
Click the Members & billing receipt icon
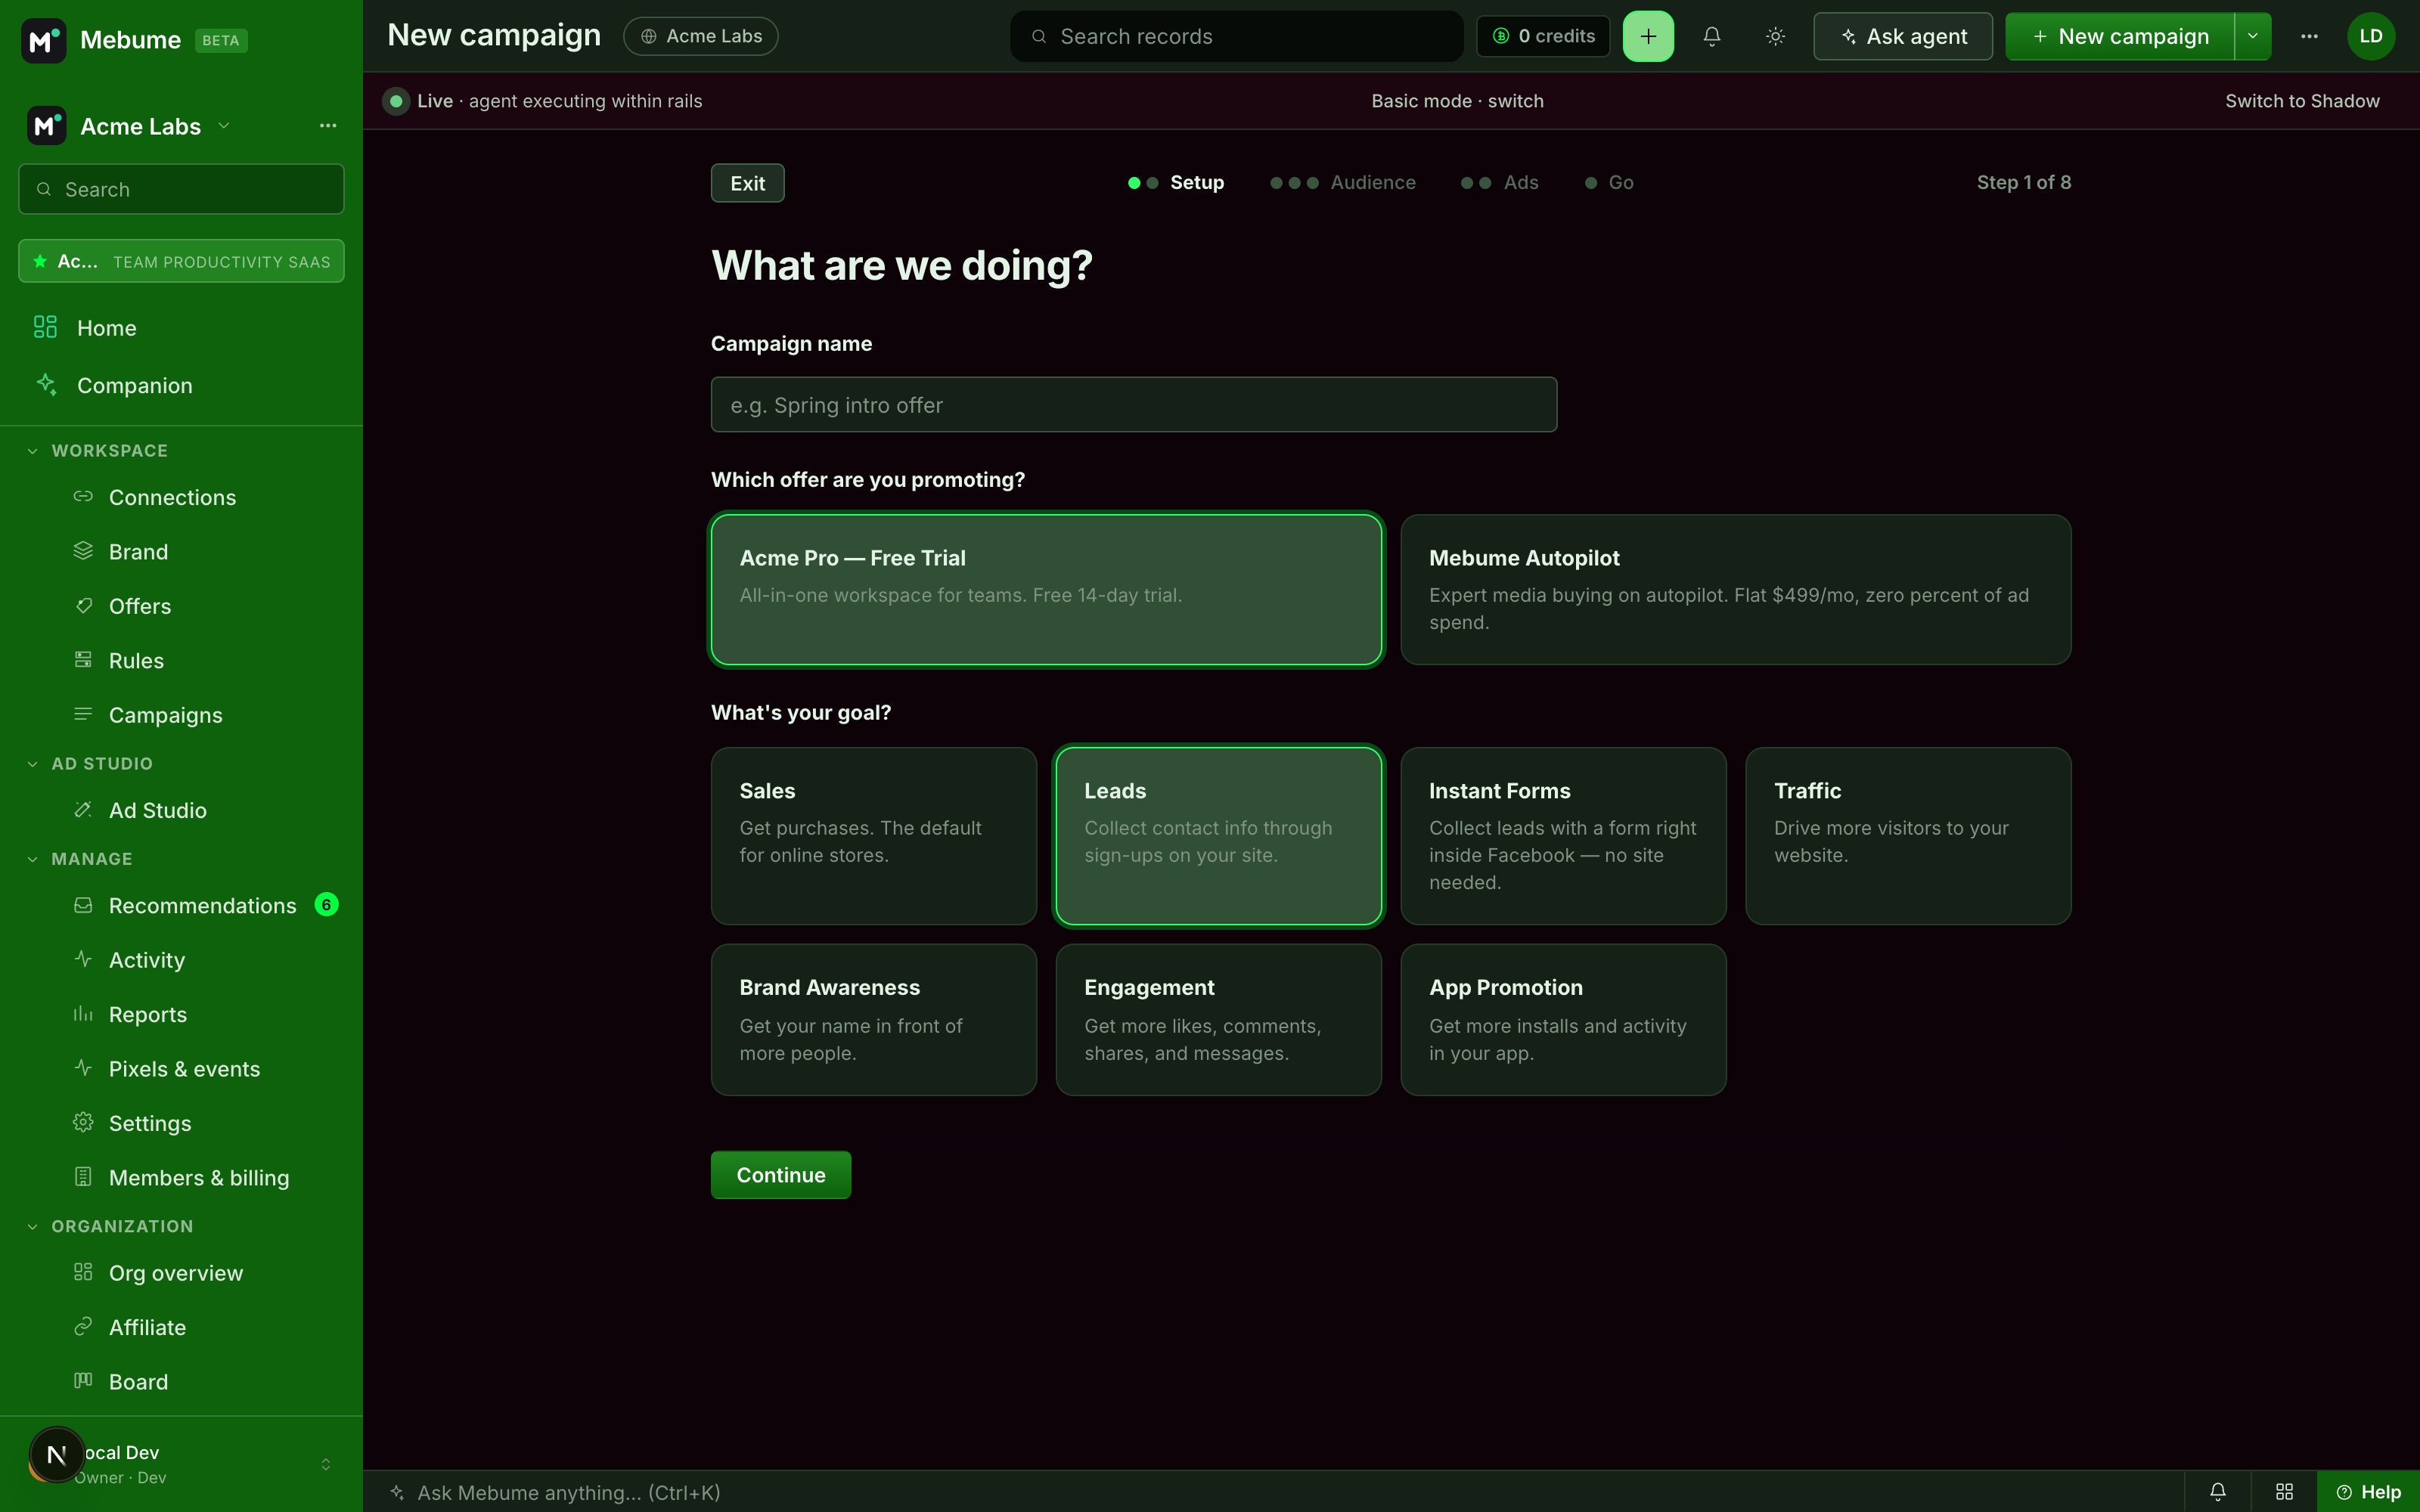click(x=83, y=1177)
